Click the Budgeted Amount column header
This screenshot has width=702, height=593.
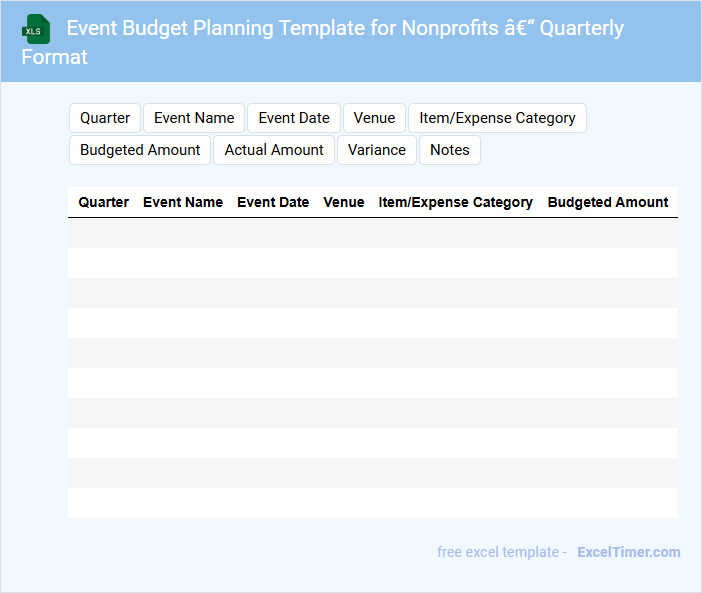click(608, 202)
